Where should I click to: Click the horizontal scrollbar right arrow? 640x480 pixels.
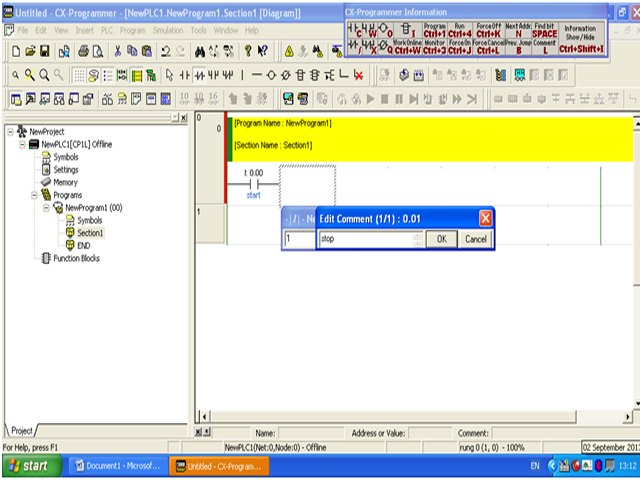[628, 417]
